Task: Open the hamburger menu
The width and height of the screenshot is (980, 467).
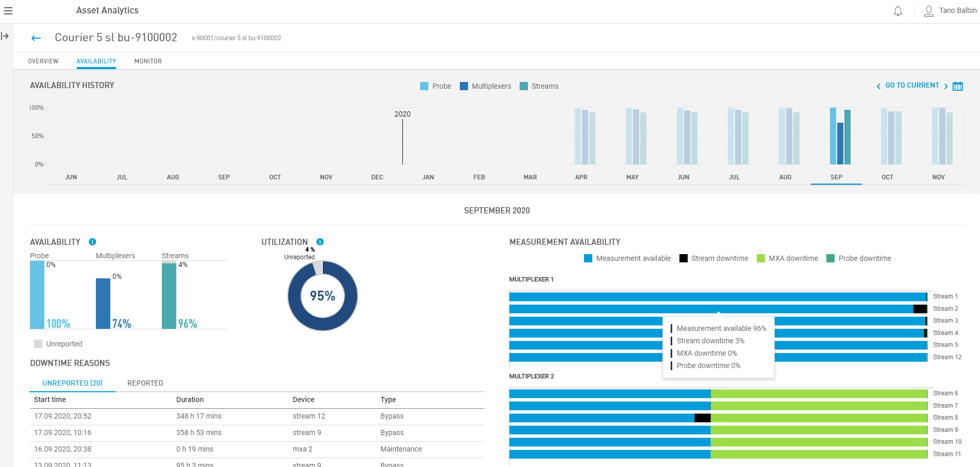Action: 8,10
